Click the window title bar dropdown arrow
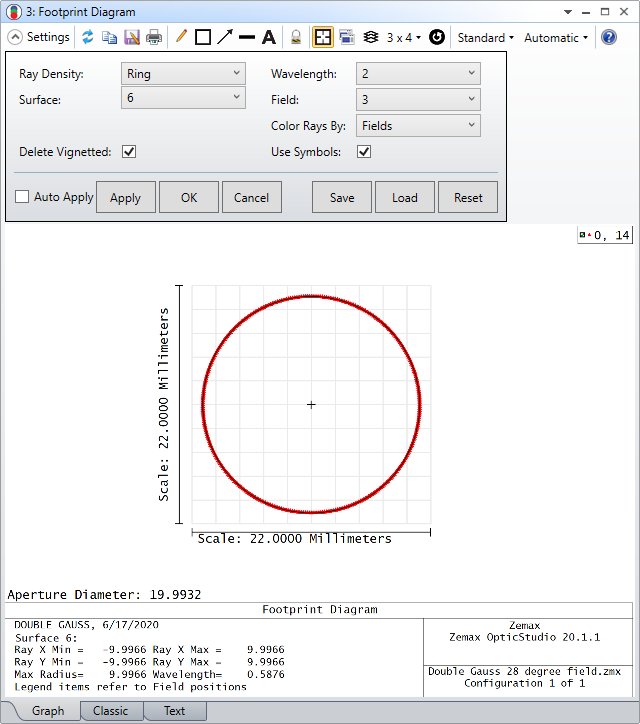Screen dimensions: 640x724 [568, 12]
